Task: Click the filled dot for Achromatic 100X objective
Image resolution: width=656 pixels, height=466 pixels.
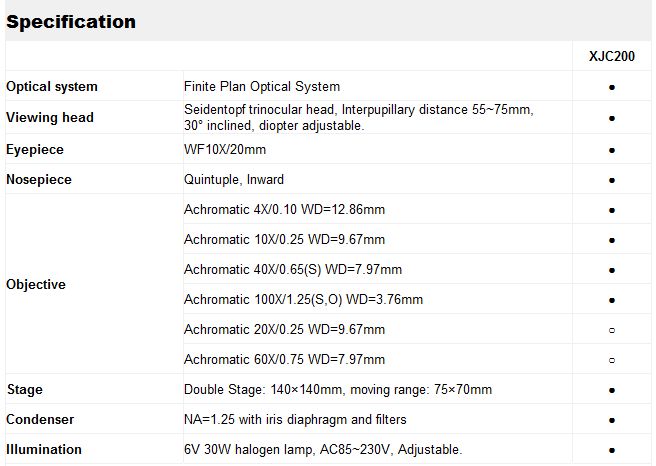Action: tap(612, 300)
